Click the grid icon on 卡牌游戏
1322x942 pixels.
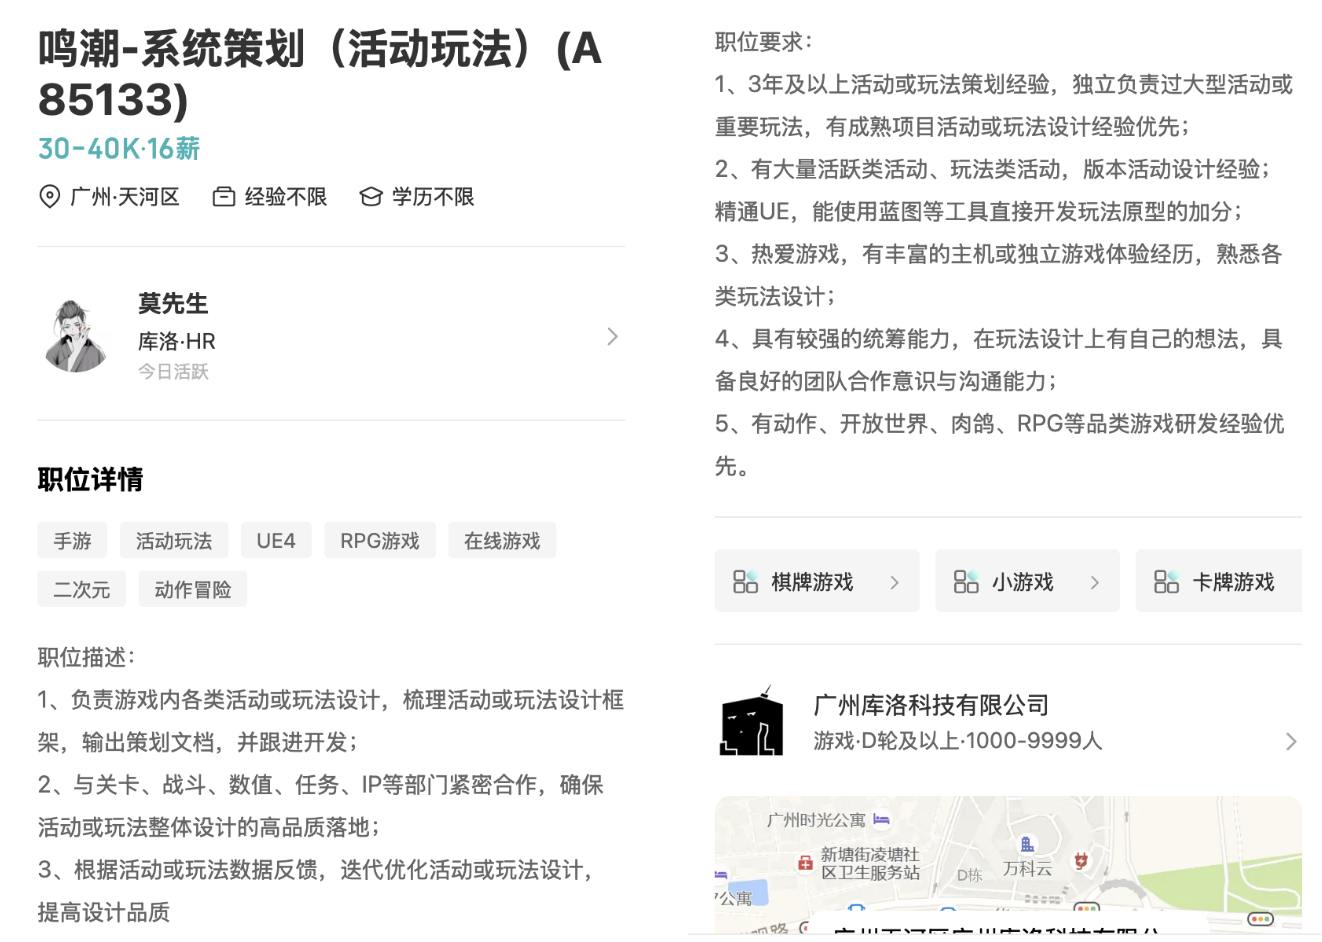click(x=1166, y=582)
